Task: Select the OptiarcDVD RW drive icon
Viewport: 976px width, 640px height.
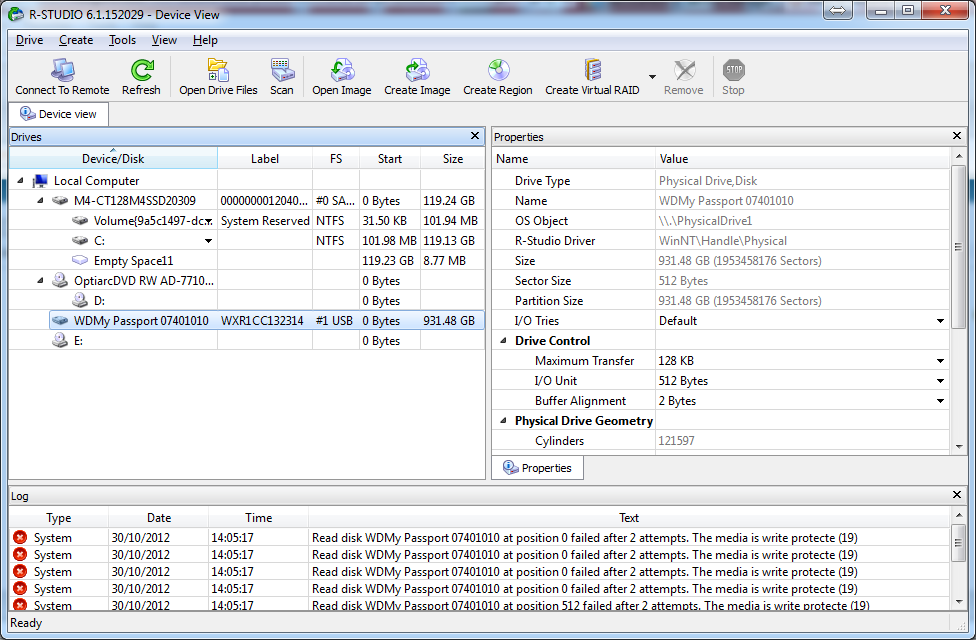Action: coord(60,280)
